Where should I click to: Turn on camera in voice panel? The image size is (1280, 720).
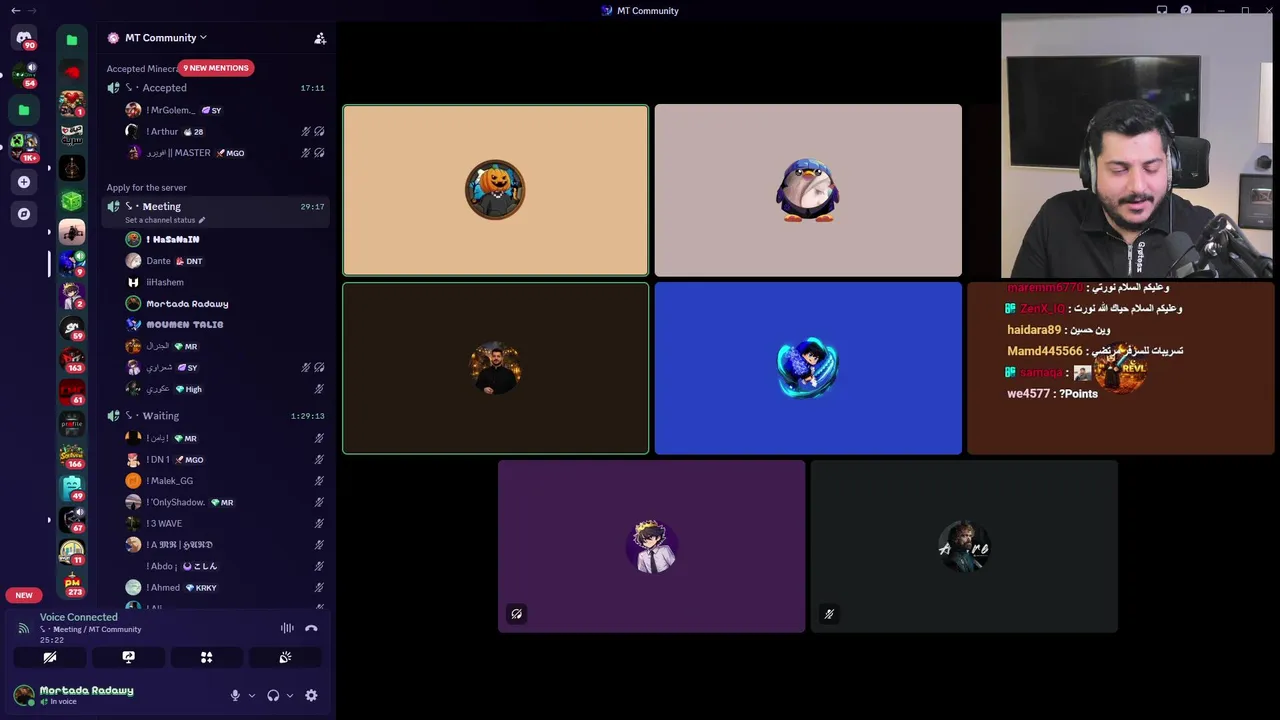(50, 657)
